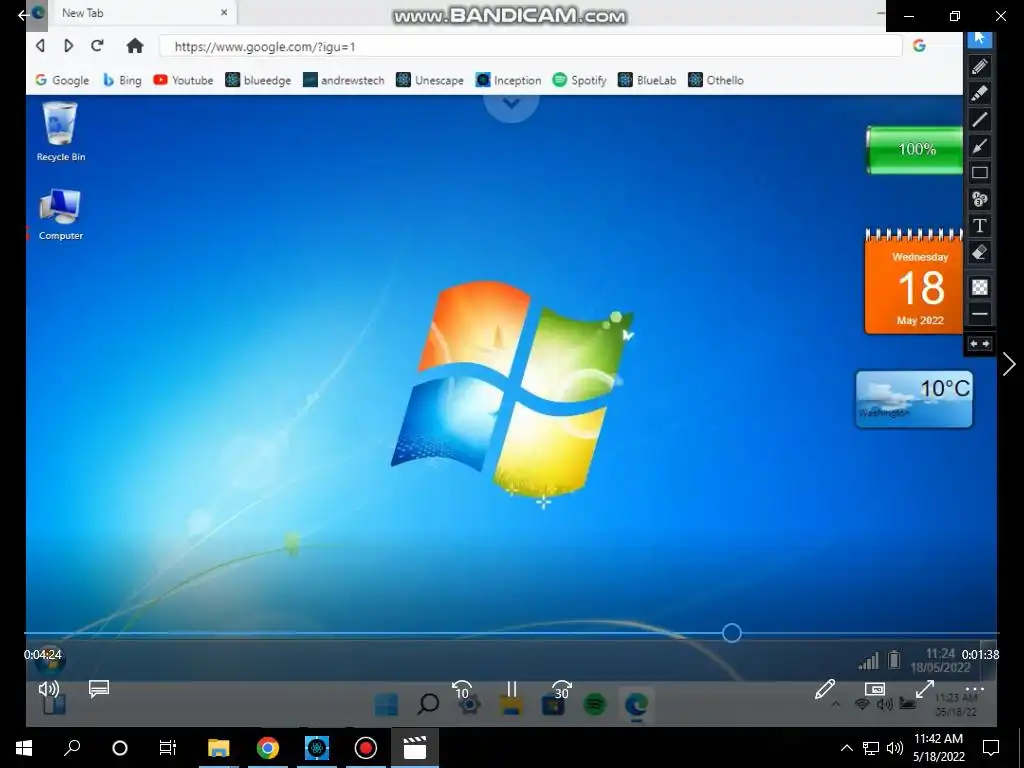Show hidden system tray icons
This screenshot has width=1024, height=768.
(846, 748)
